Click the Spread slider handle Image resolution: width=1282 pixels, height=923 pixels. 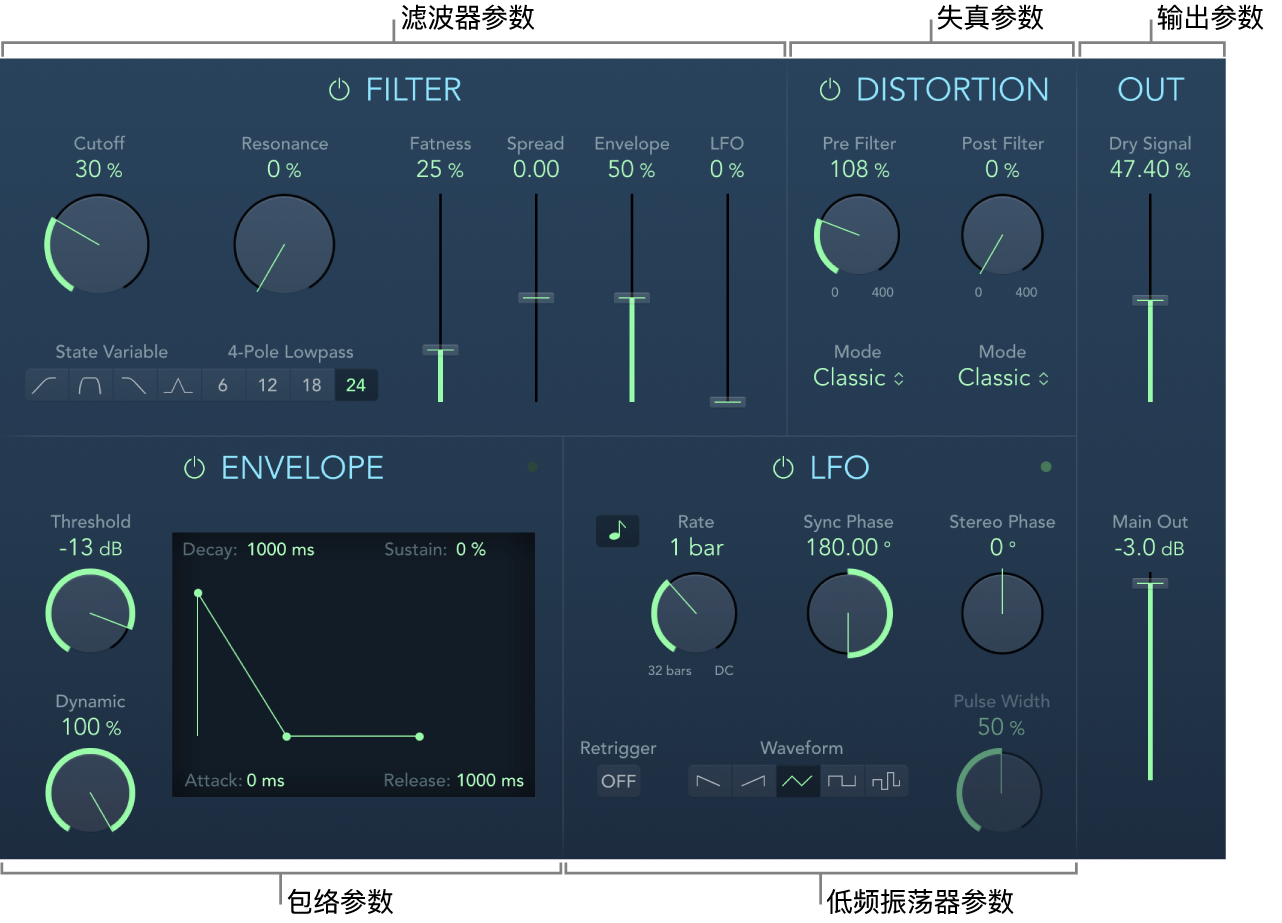(536, 297)
